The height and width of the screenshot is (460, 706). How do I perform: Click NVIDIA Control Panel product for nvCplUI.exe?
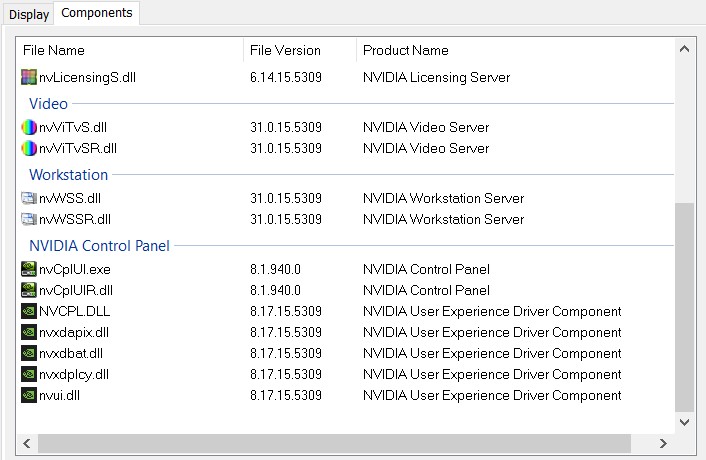click(426, 269)
